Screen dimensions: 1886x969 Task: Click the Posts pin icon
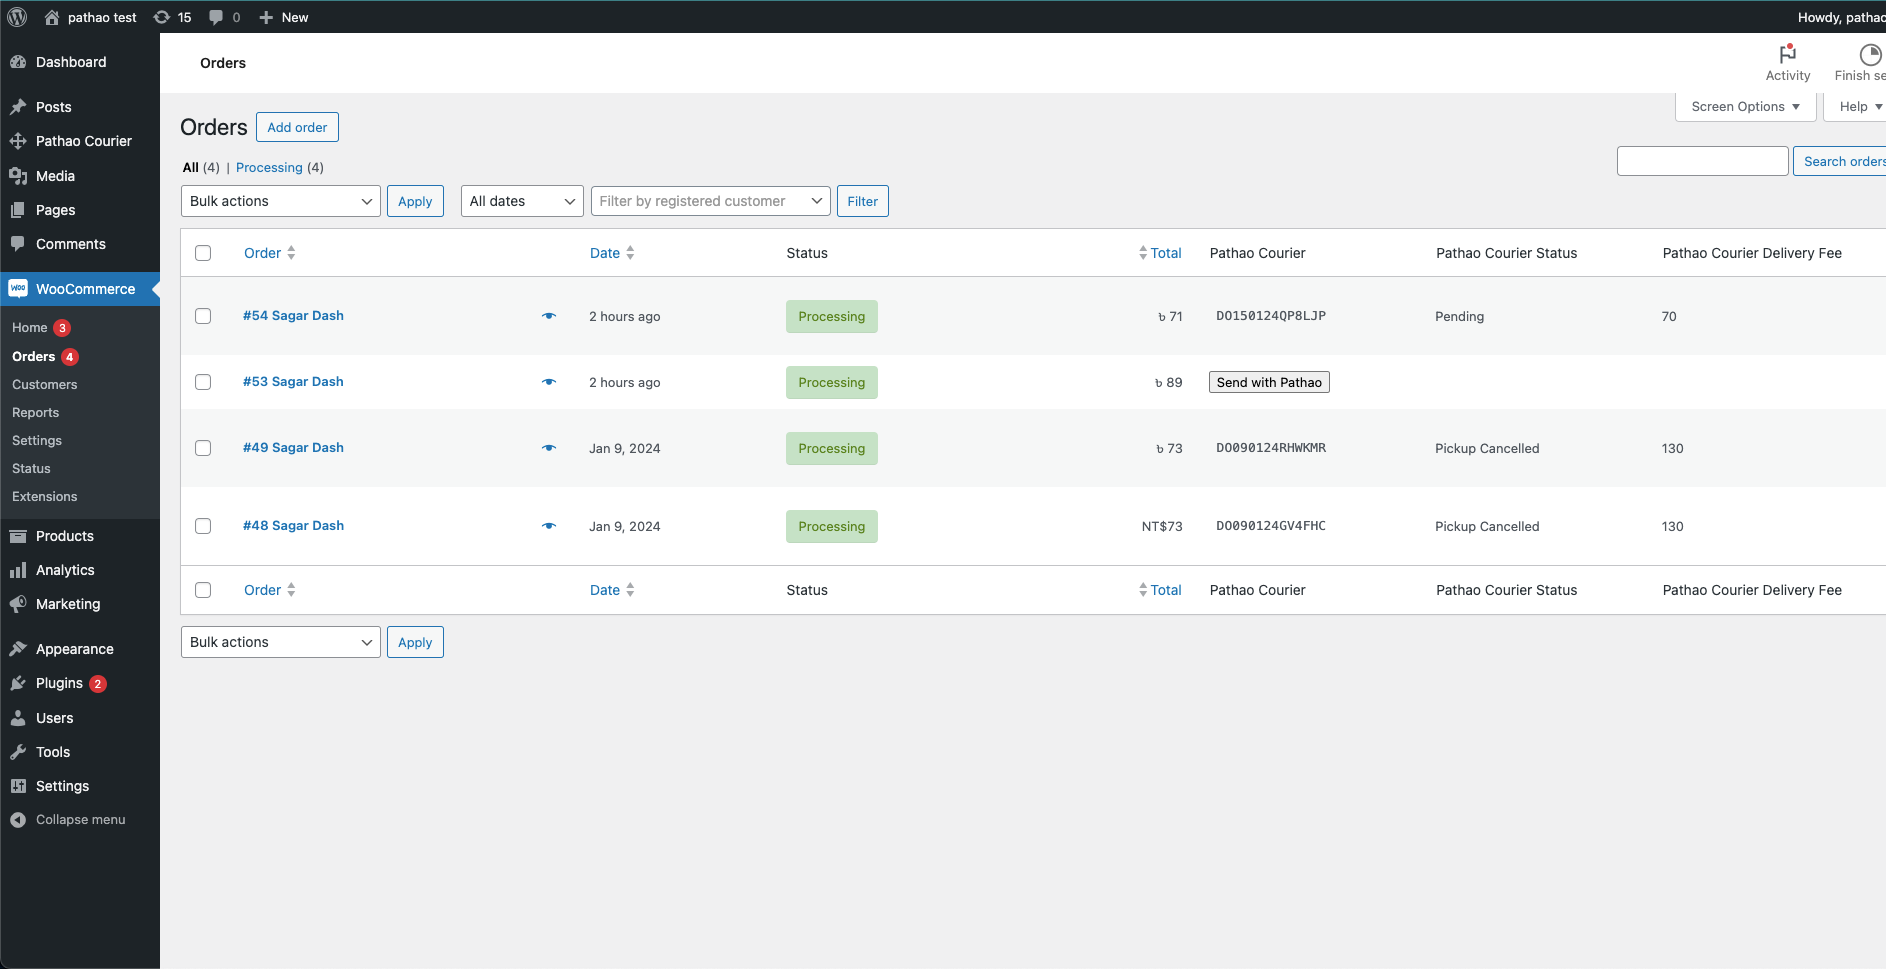point(18,107)
